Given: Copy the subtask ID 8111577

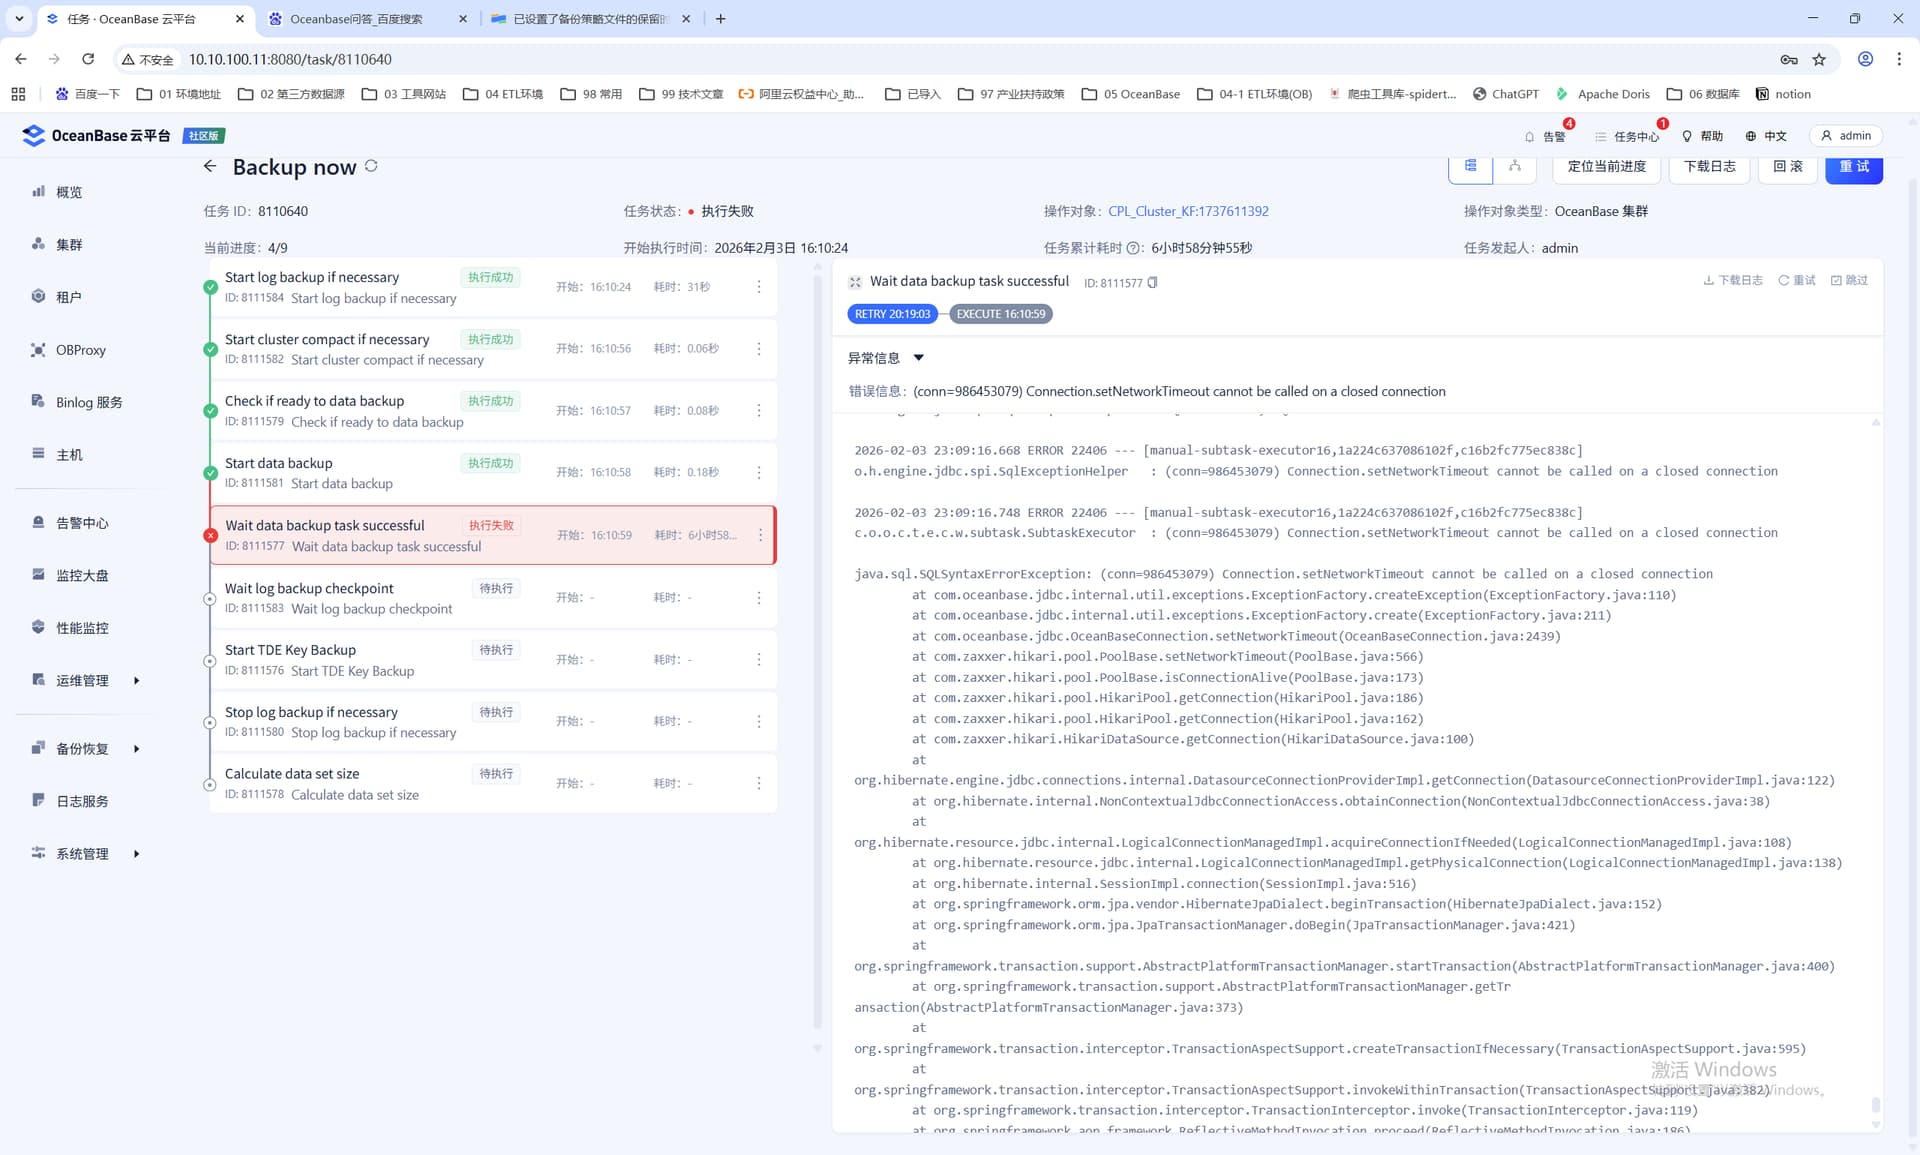Looking at the screenshot, I should 1153,283.
